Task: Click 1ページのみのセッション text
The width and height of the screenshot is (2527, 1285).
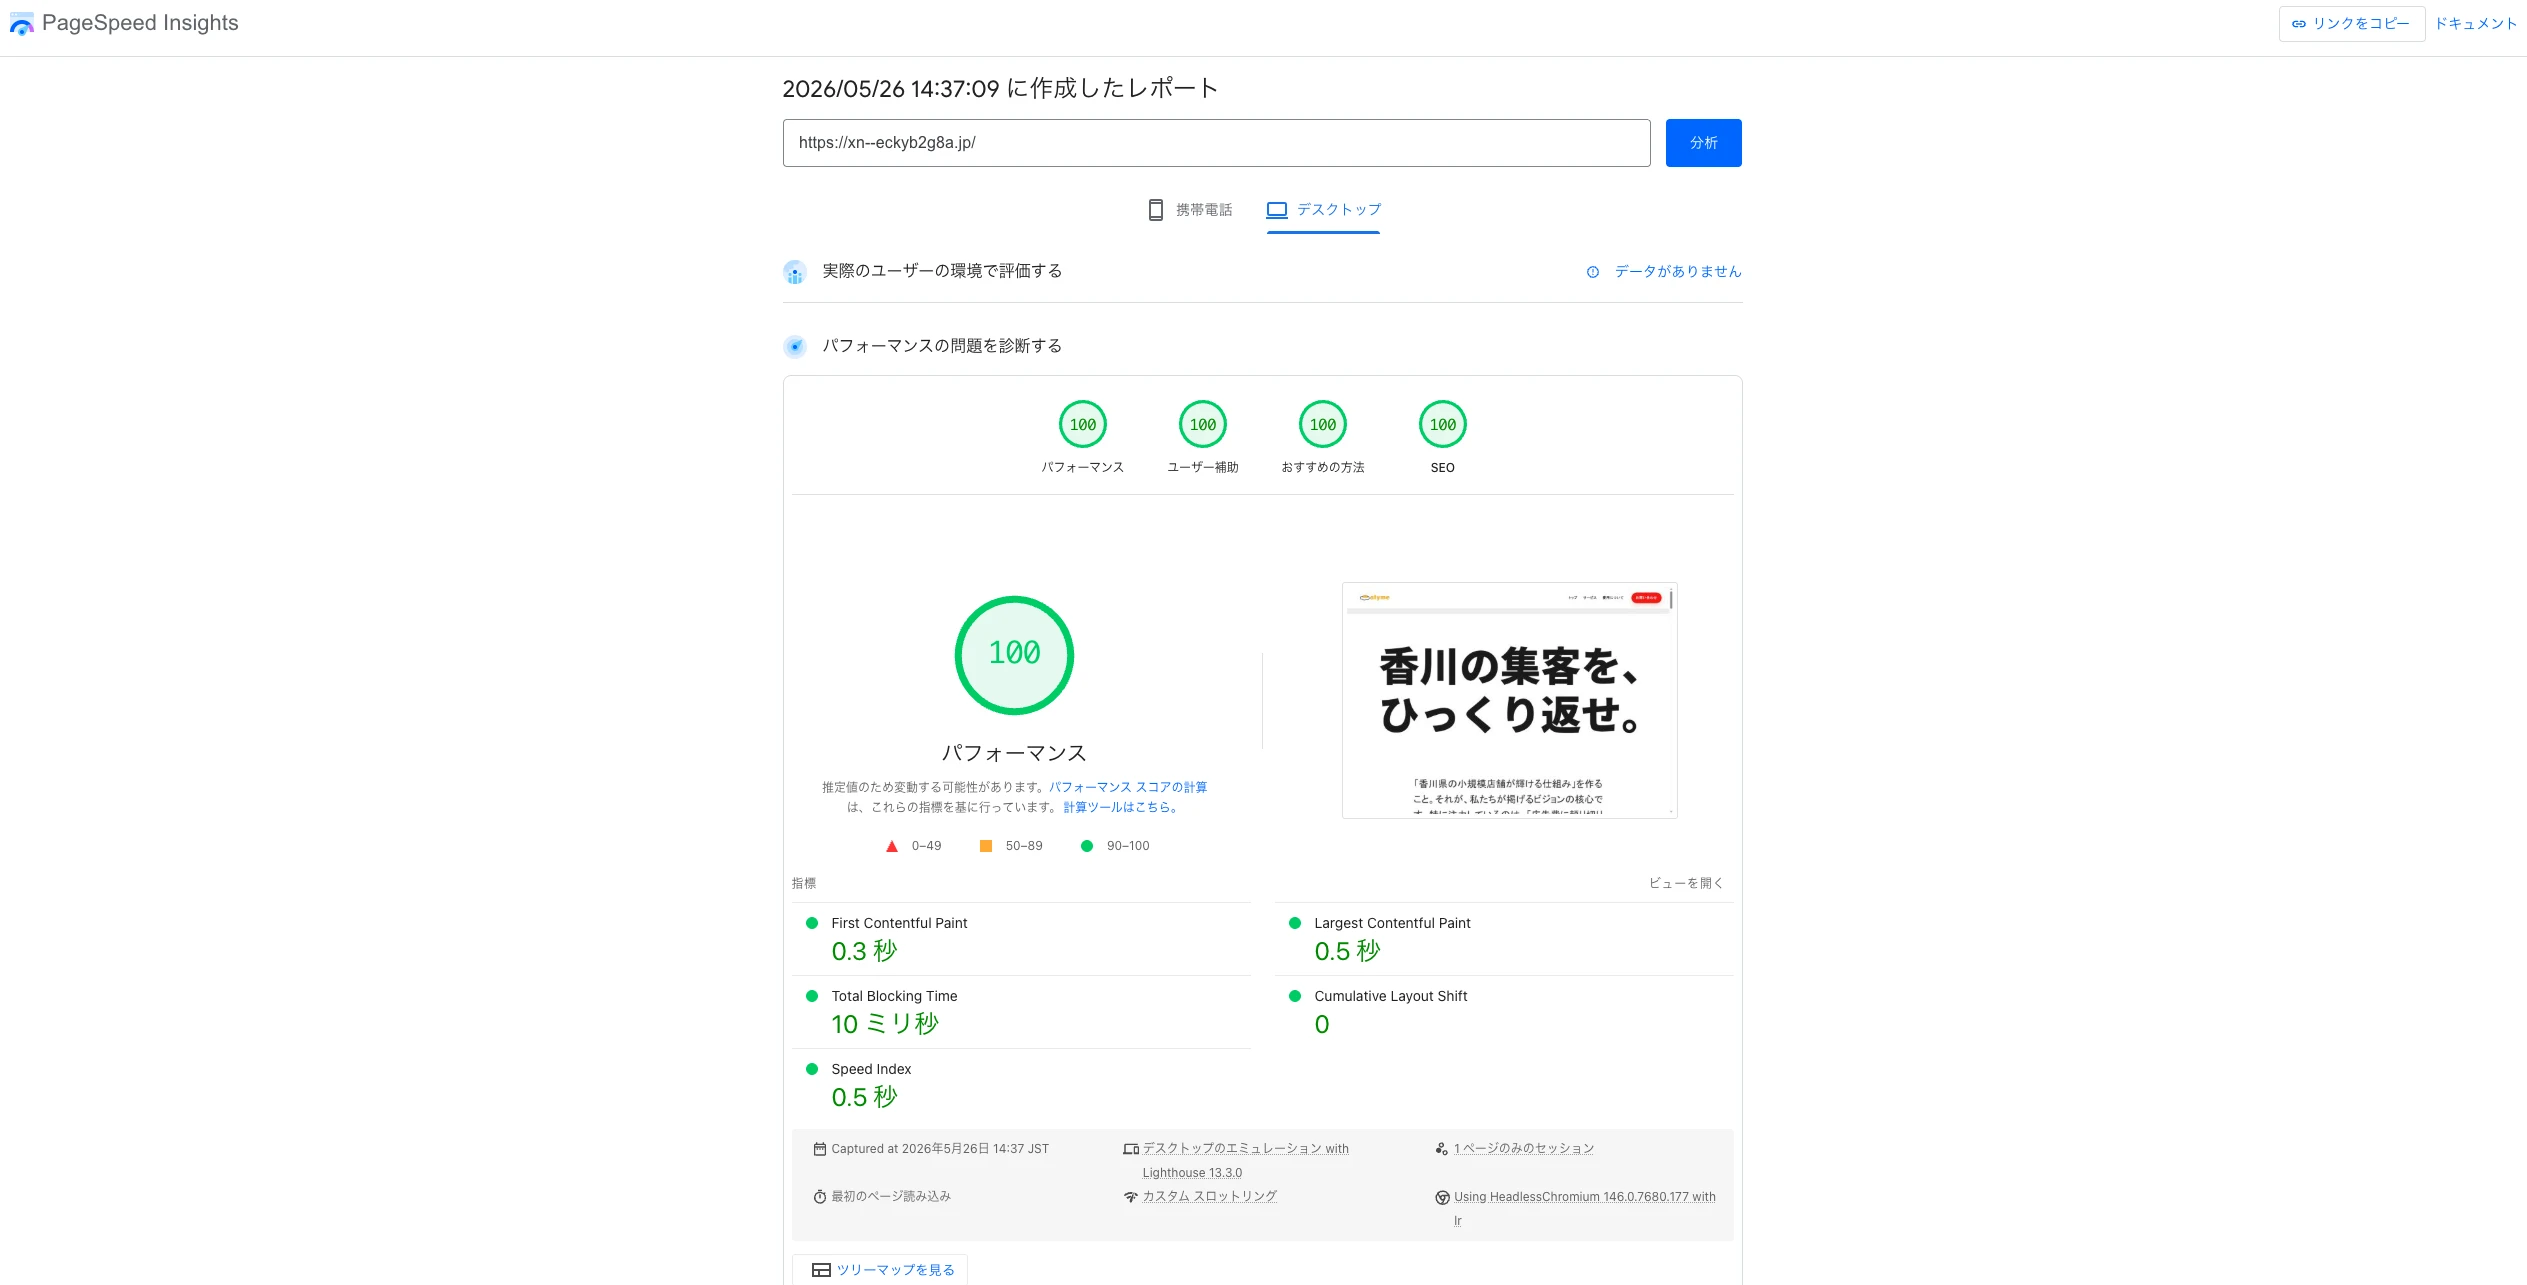Action: coord(1523,1149)
